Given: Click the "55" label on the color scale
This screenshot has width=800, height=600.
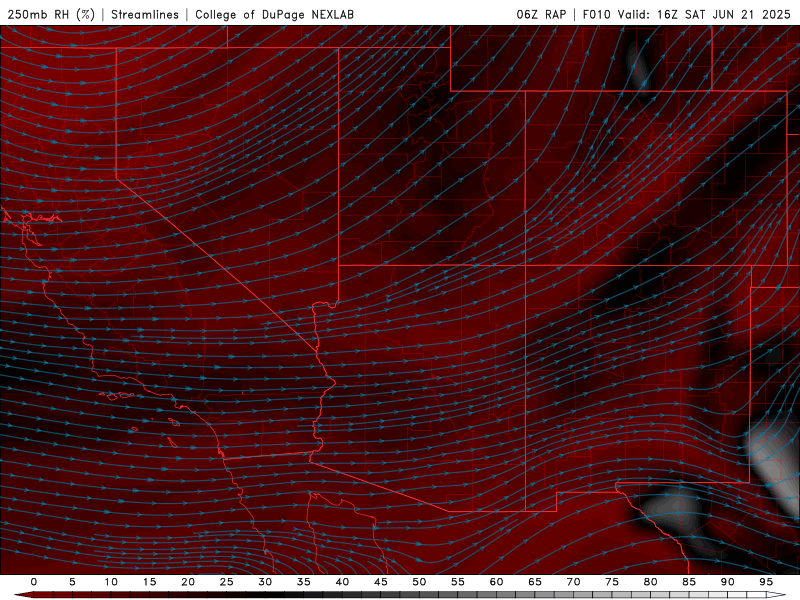Looking at the screenshot, I should (x=458, y=582).
